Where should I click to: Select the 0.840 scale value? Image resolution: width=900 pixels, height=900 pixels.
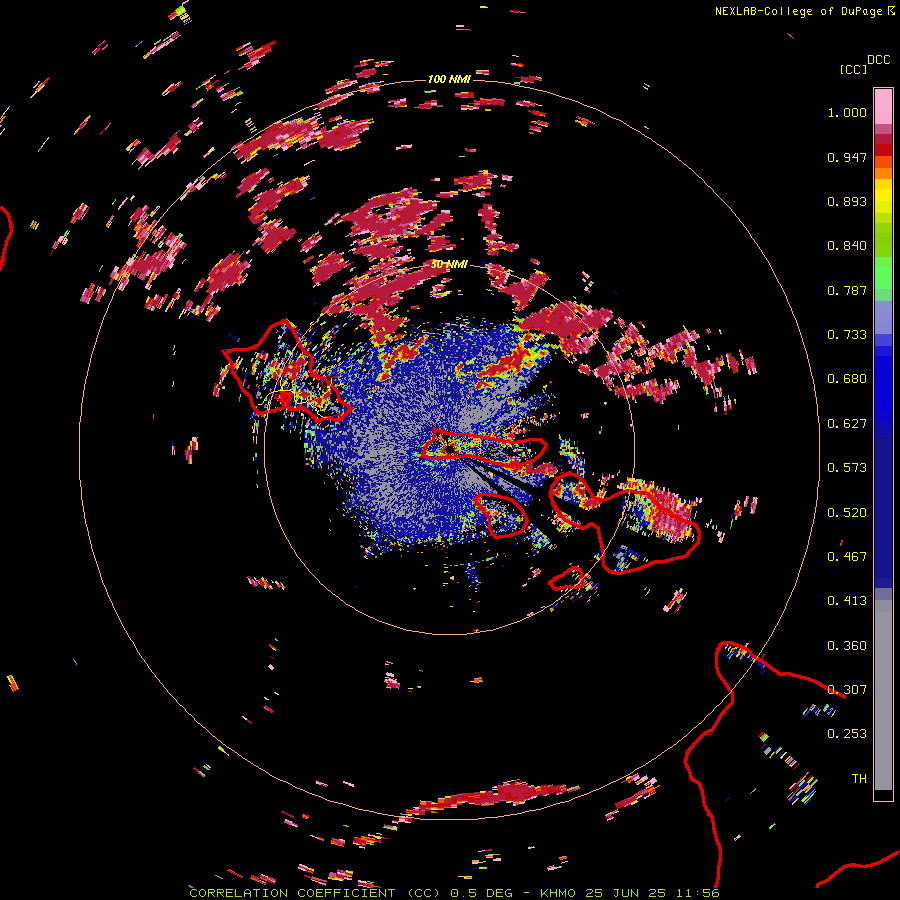coord(847,246)
